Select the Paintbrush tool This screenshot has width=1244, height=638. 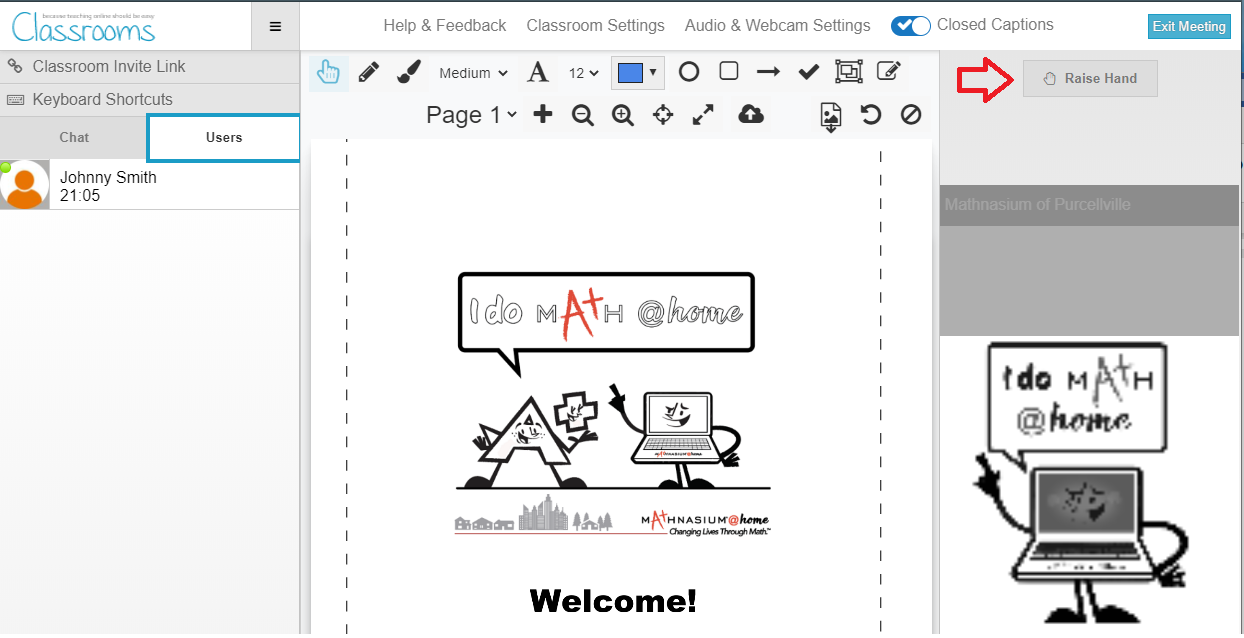pyautogui.click(x=408, y=71)
